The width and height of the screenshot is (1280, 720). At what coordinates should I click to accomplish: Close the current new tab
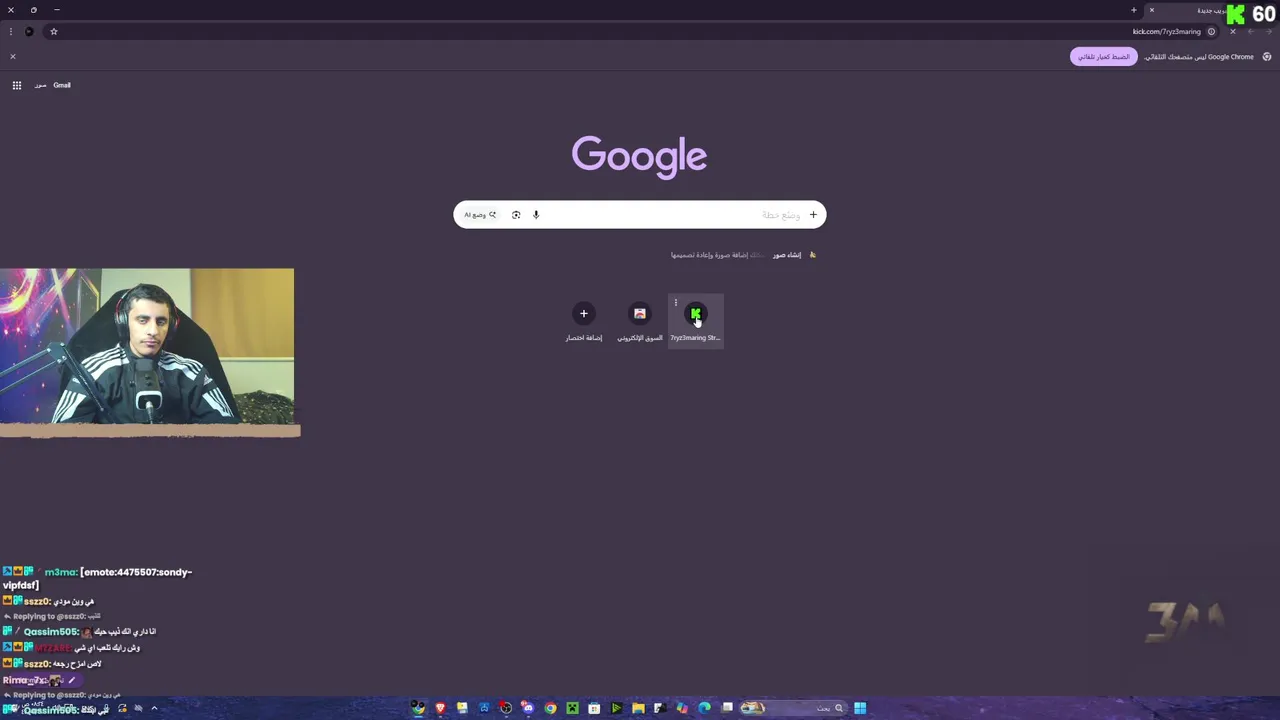[1151, 10]
